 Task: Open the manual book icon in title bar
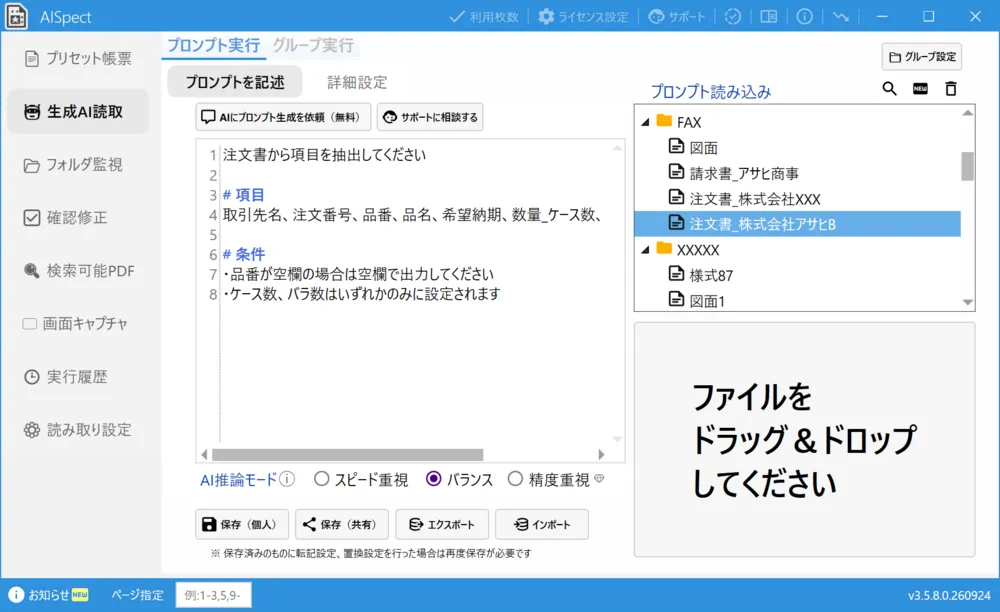click(x=768, y=17)
